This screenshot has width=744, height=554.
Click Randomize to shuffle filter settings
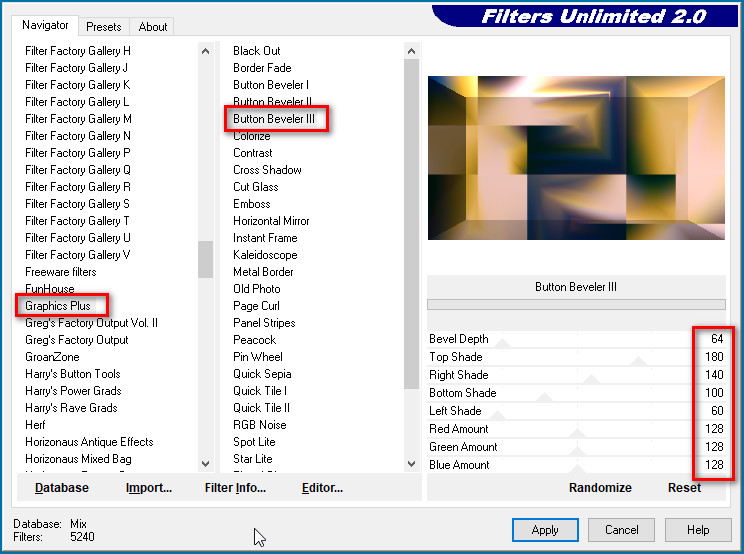[x=600, y=488]
